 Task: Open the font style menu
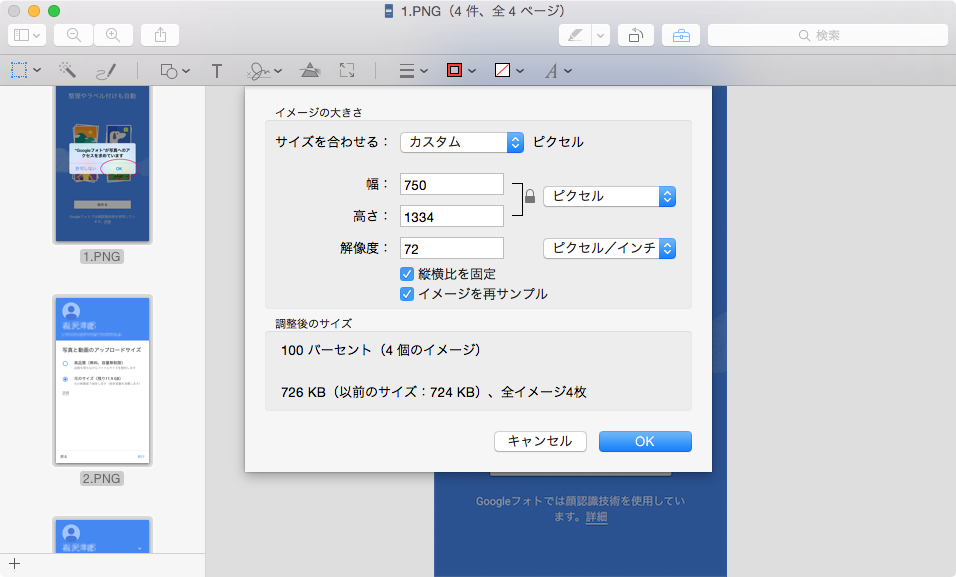click(558, 71)
